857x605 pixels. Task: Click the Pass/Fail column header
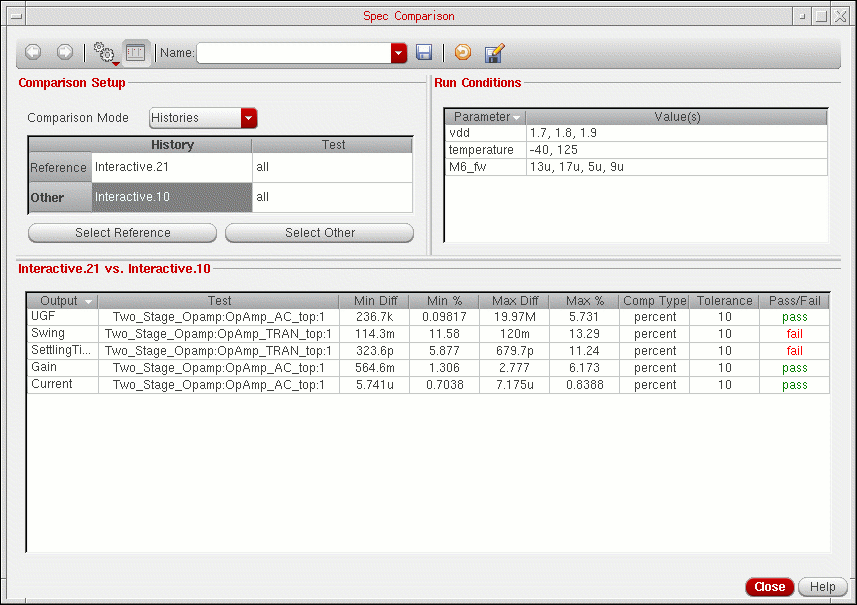(x=794, y=301)
